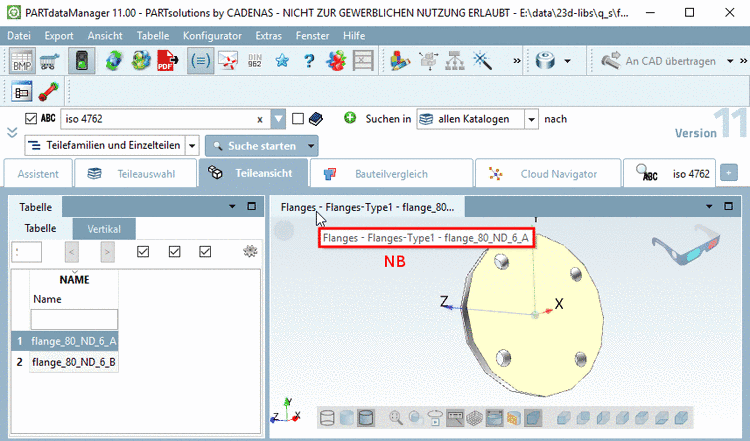Open the search history dropdown arrow
This screenshot has height=441, width=750.
(278, 119)
